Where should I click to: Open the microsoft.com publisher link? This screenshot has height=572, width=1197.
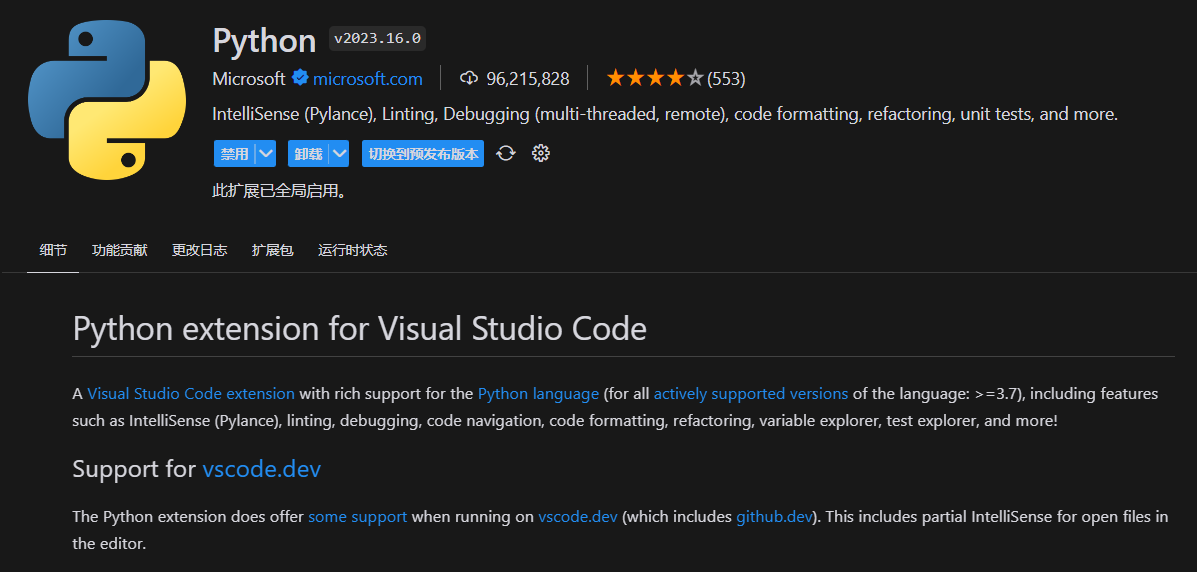[367, 79]
